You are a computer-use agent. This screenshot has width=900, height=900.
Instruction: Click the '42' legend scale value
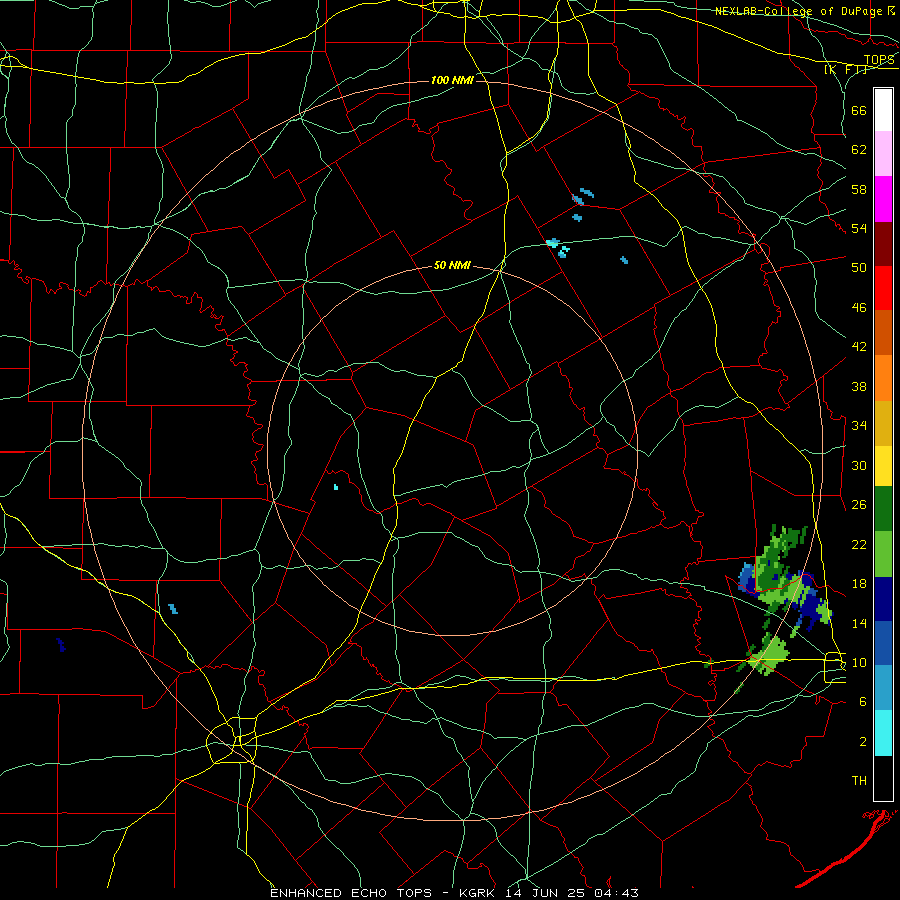[x=859, y=347]
